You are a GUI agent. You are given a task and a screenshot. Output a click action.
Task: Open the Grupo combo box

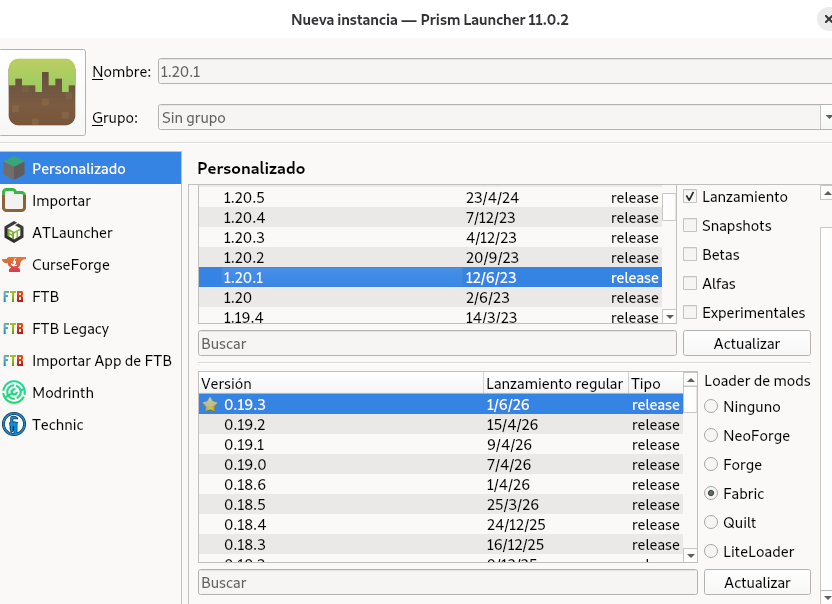point(495,117)
